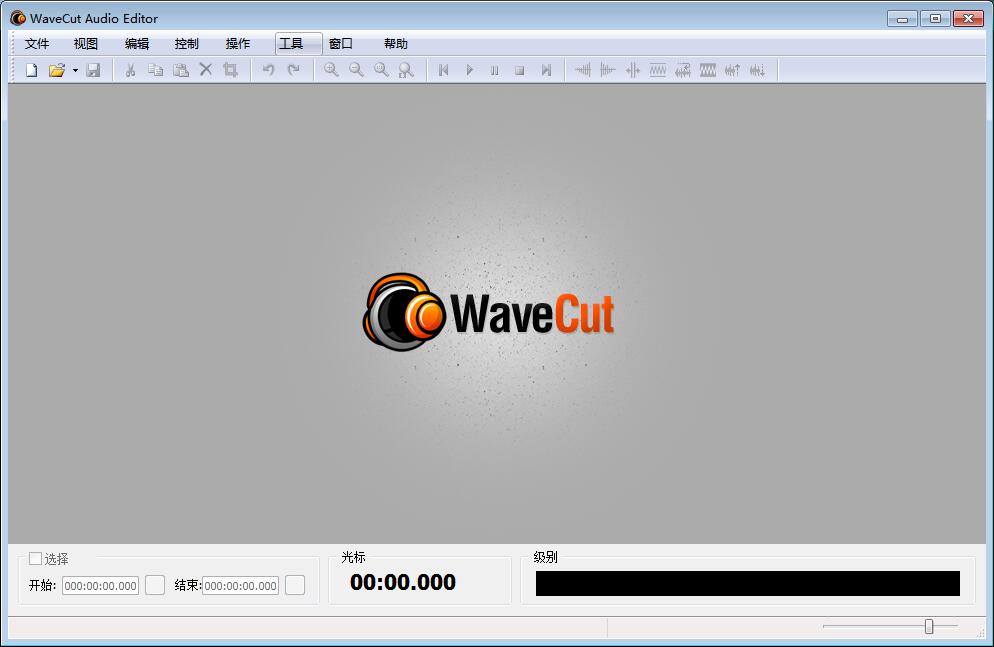The width and height of the screenshot is (994, 647).
Task: Click the bold zigzag wave effect icon
Action: click(707, 70)
